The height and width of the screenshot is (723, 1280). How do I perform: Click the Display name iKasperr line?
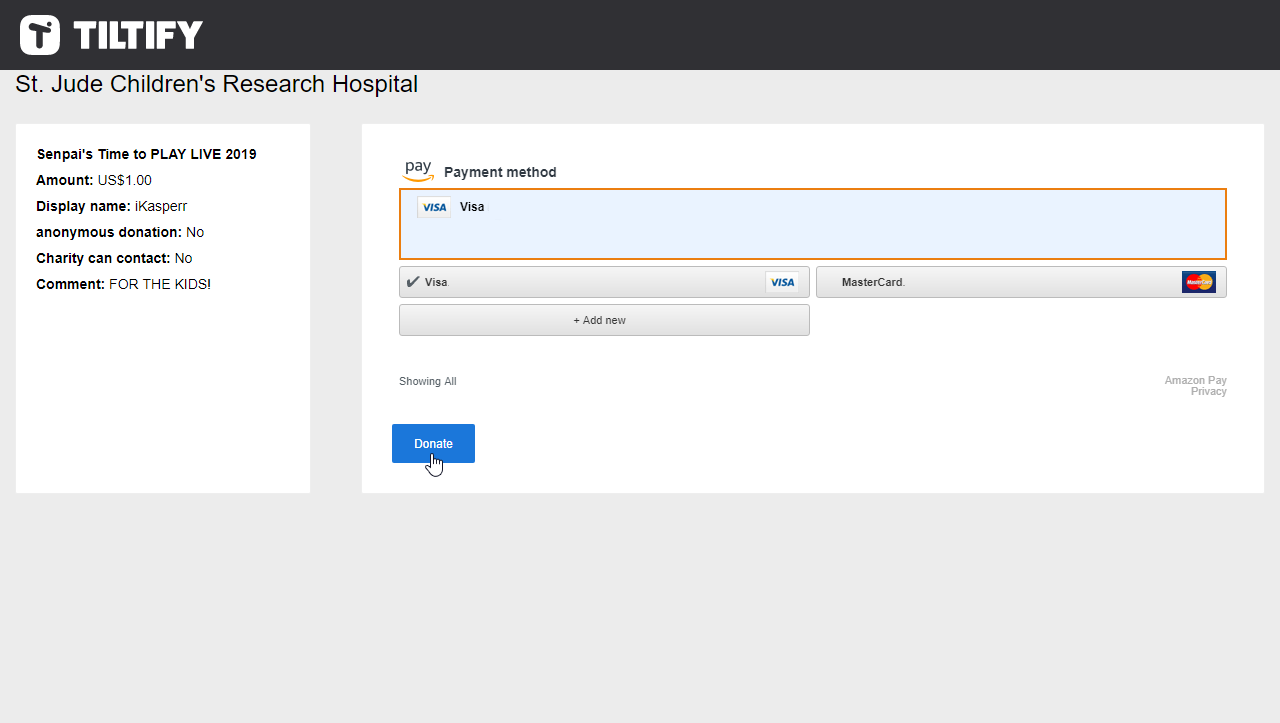(x=112, y=206)
